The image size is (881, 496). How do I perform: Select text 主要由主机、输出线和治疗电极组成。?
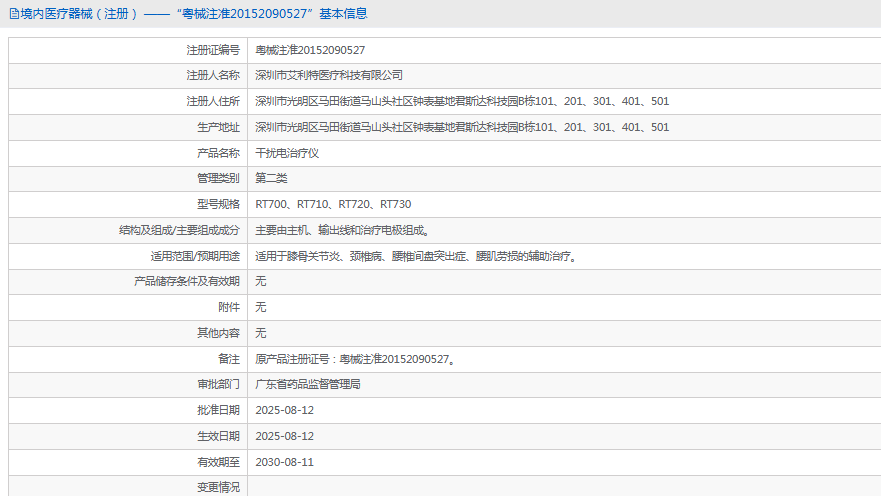(343, 230)
